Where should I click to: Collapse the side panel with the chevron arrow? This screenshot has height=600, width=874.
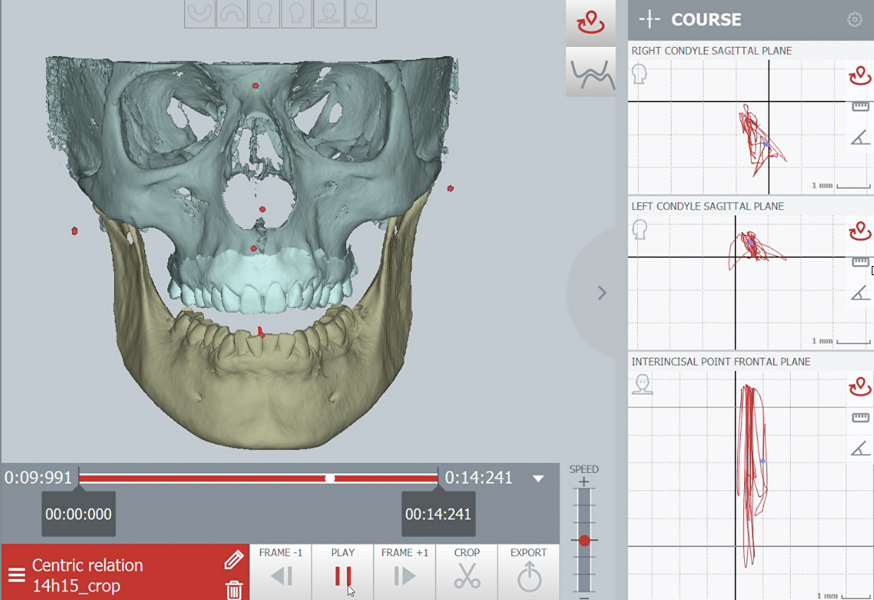pyautogui.click(x=601, y=293)
